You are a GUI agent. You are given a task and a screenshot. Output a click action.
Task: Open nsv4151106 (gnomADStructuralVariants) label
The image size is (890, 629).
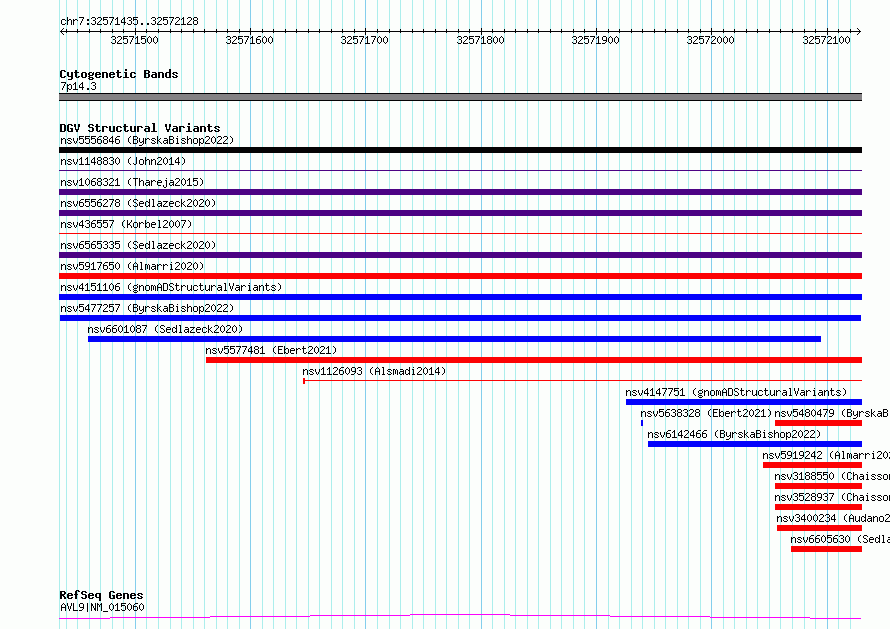click(x=171, y=287)
